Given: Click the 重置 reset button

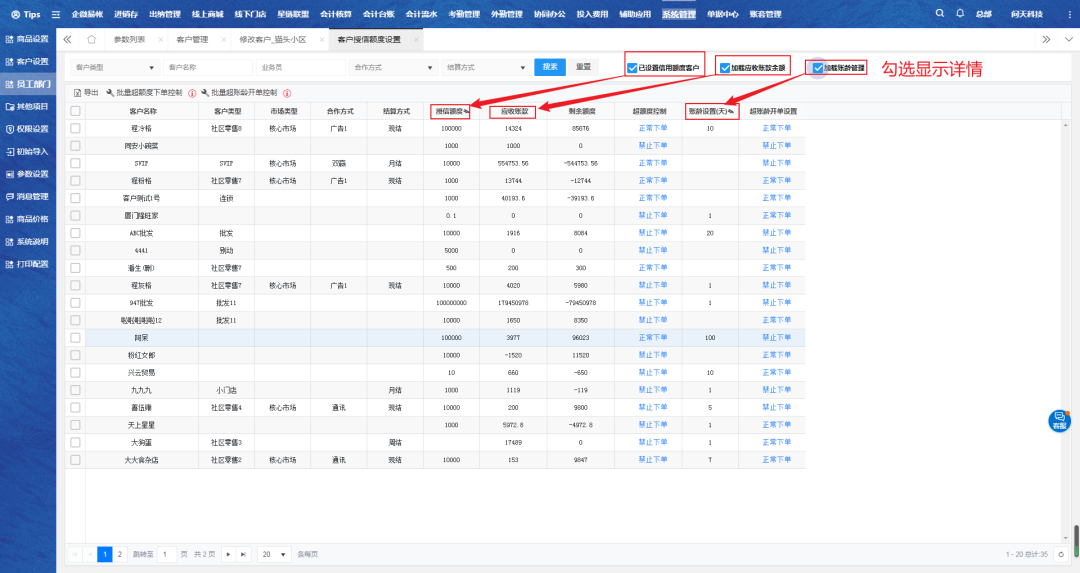Looking at the screenshot, I should [x=582, y=67].
